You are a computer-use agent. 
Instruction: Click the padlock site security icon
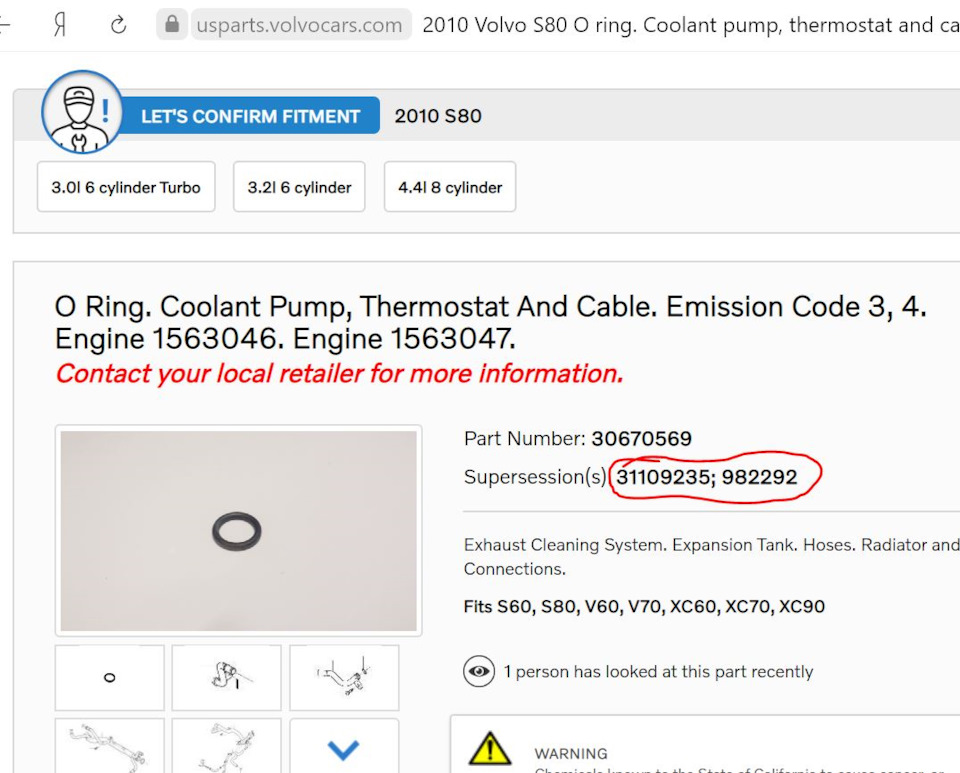pyautogui.click(x=173, y=25)
